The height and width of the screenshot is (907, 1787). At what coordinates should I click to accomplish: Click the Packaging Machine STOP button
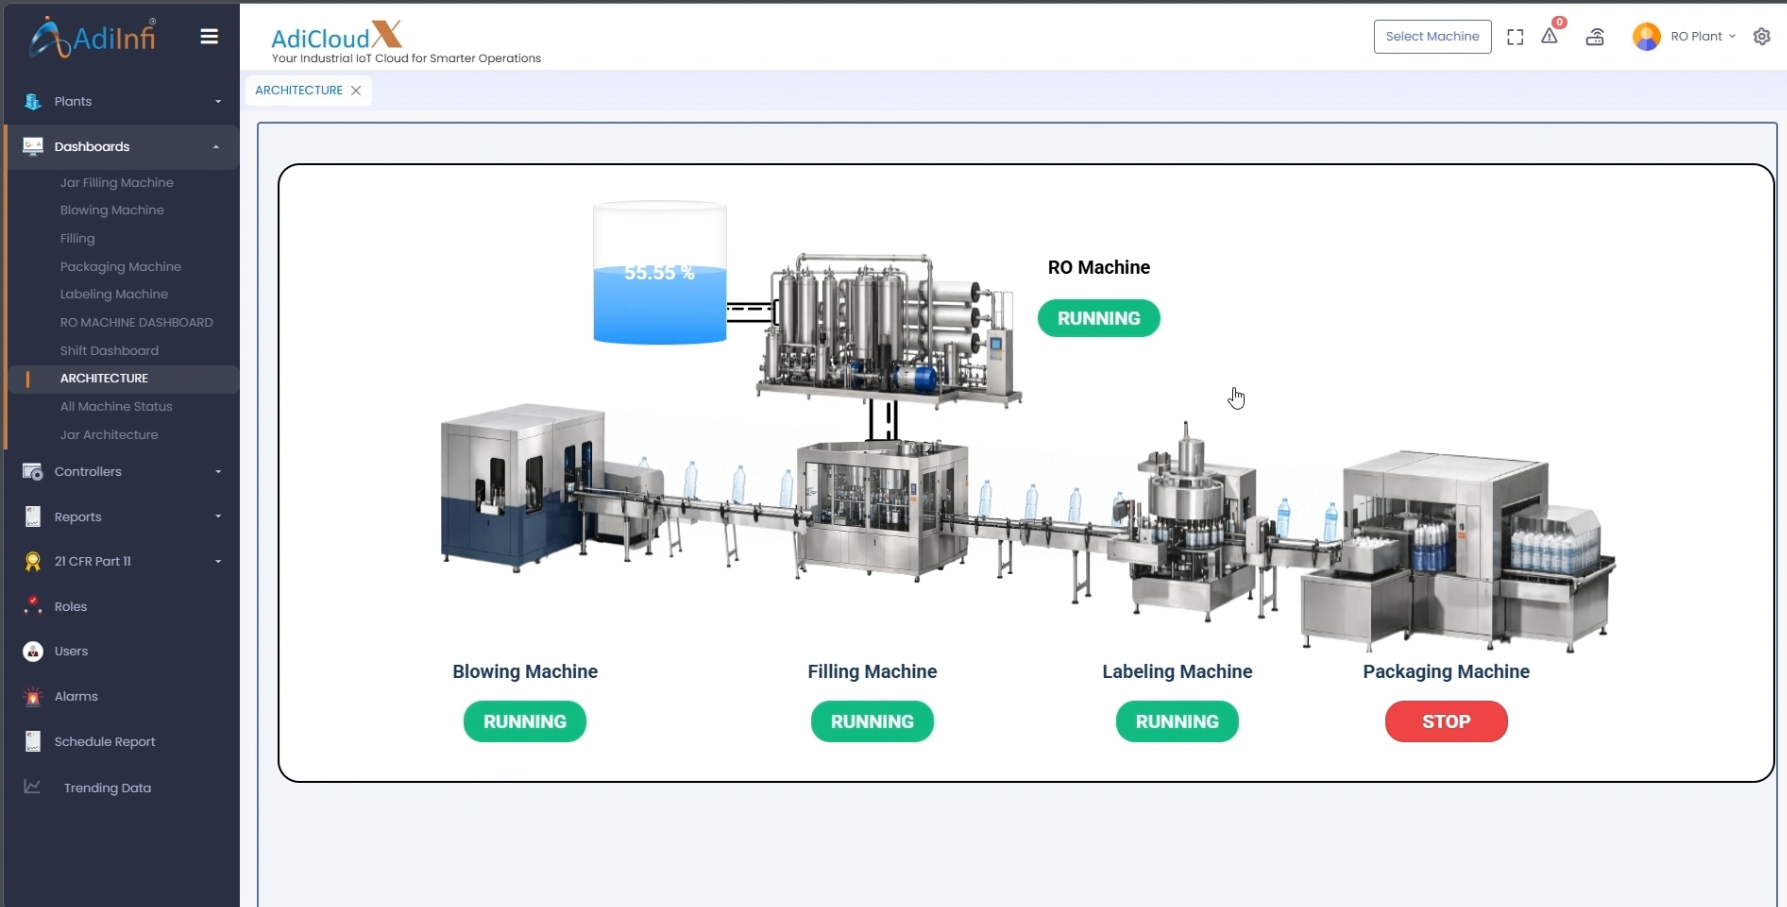click(x=1445, y=722)
